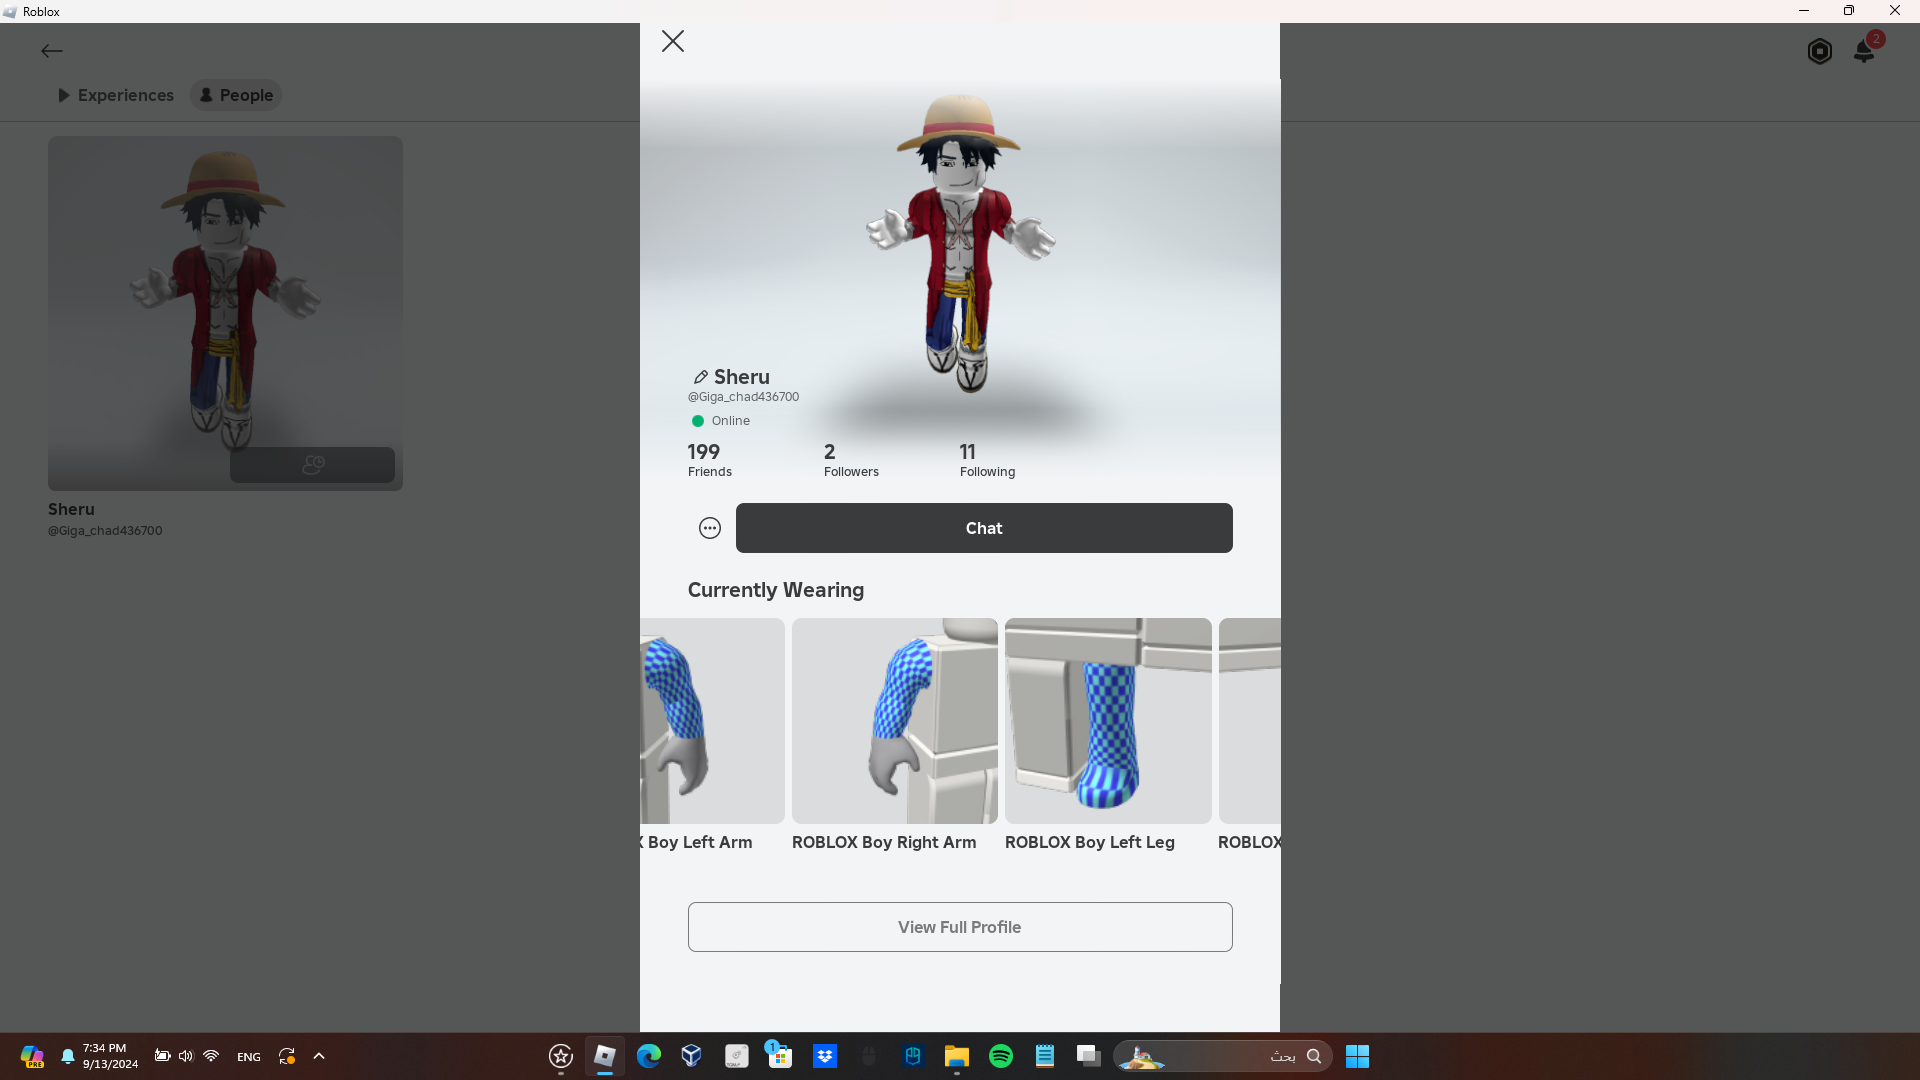Click the Roblox taskbar icon
This screenshot has height=1080, width=1920.
(x=605, y=1056)
